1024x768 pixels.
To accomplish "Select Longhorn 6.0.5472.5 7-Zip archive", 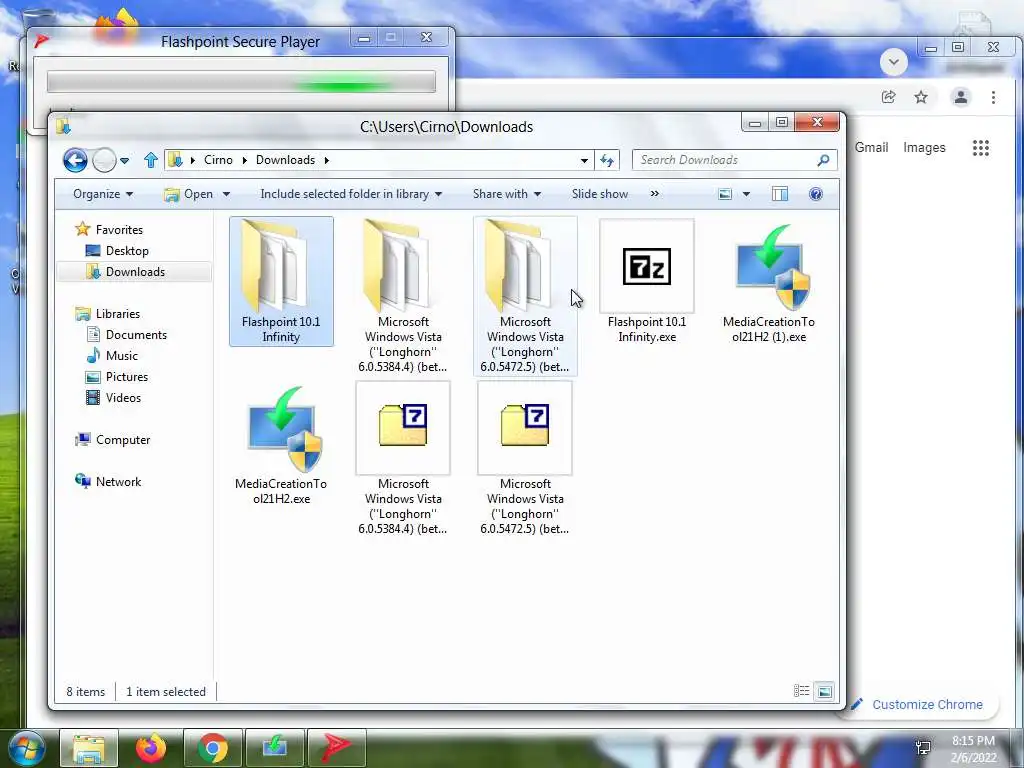I will tap(525, 428).
